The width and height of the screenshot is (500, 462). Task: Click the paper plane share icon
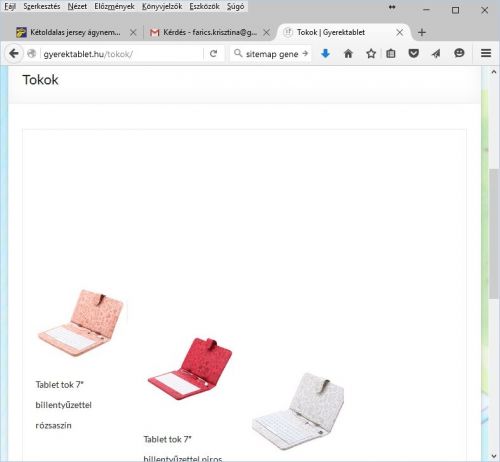point(436,53)
